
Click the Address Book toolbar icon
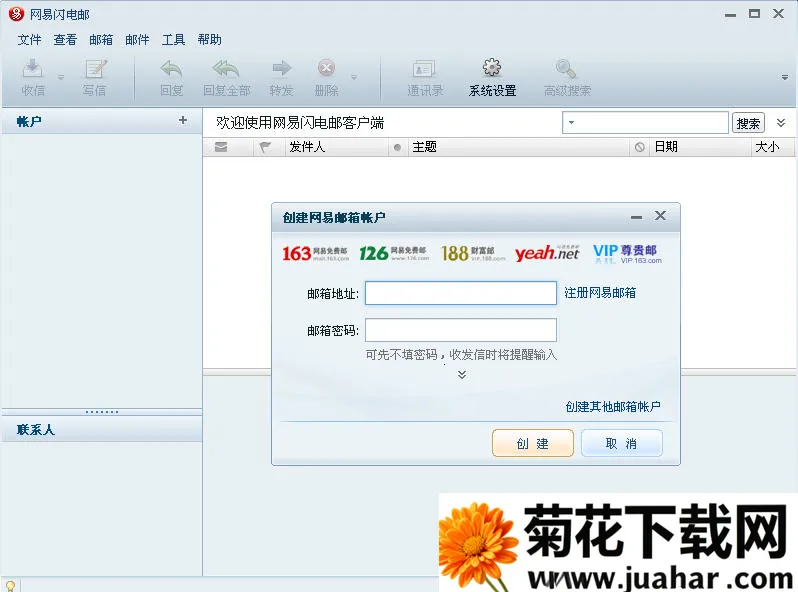point(424,69)
